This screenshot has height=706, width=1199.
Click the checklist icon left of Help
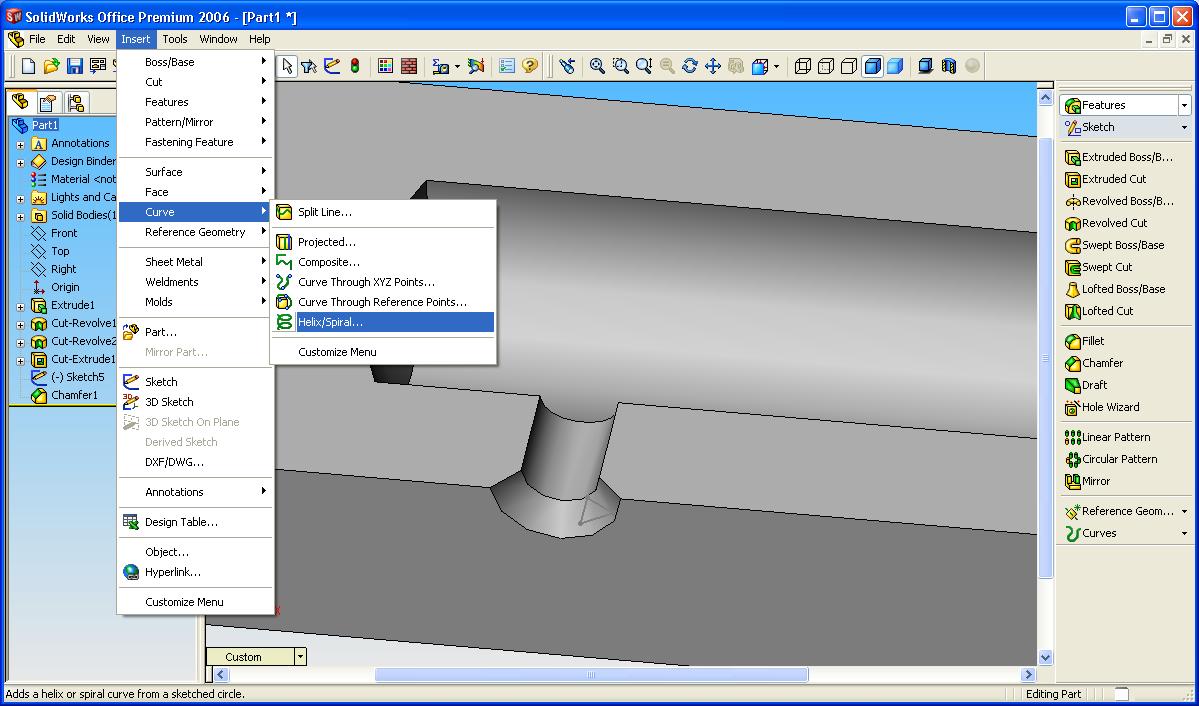click(506, 67)
